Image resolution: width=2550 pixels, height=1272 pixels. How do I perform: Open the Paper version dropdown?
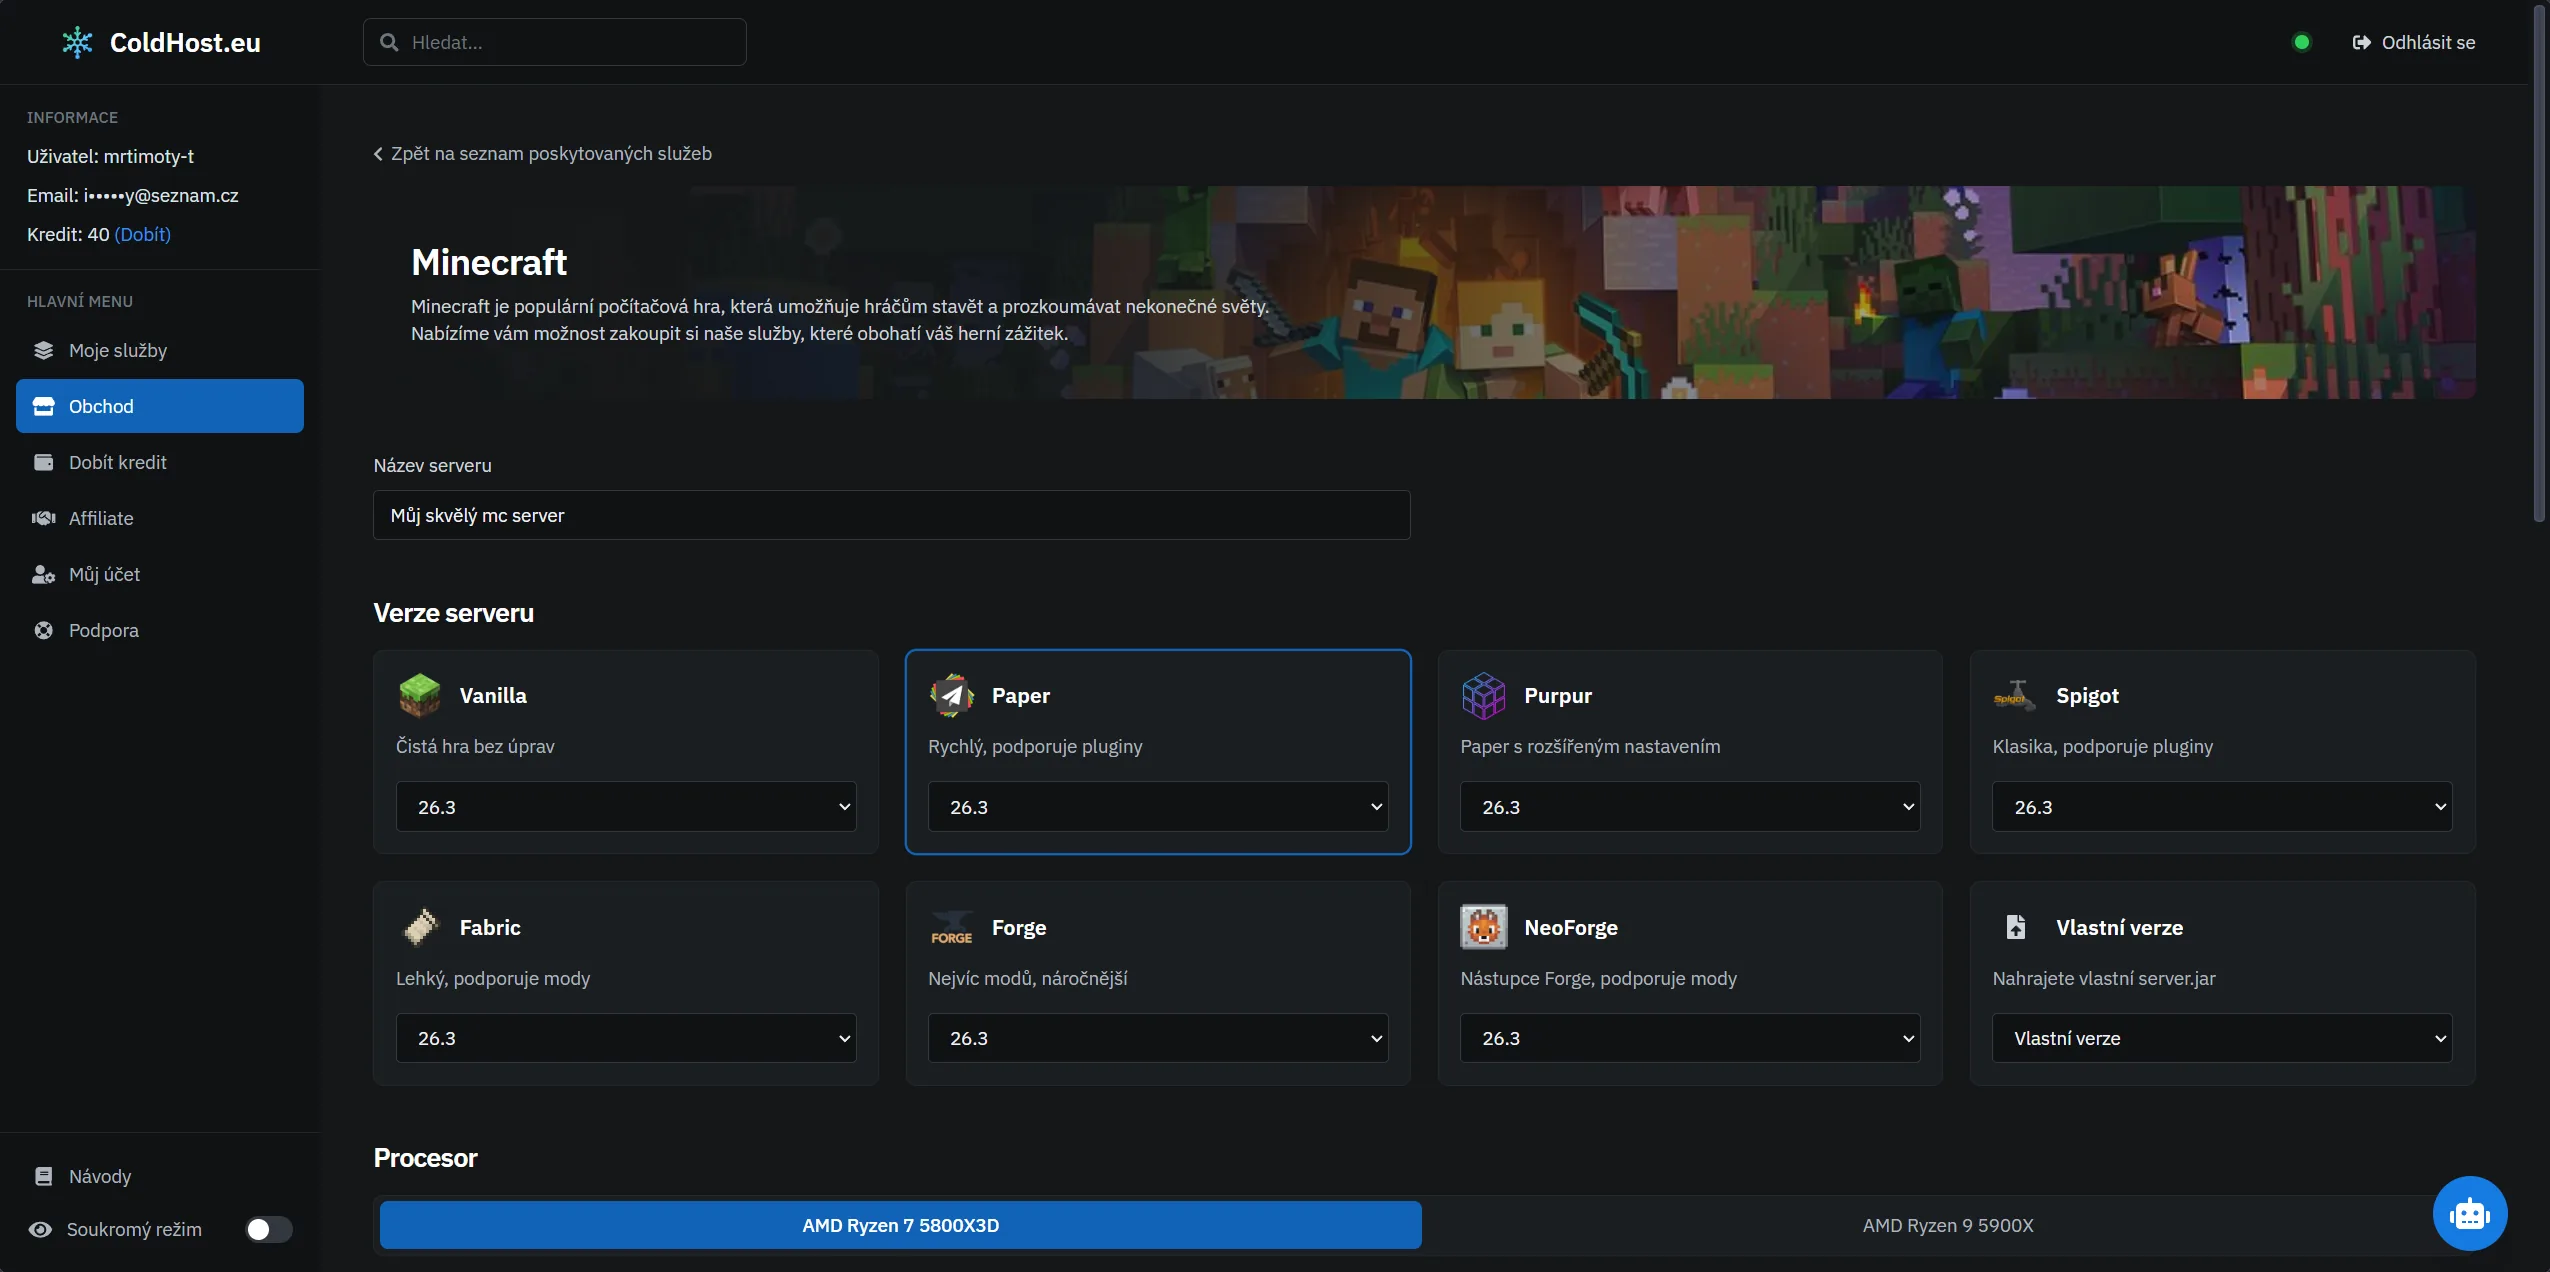(1157, 807)
